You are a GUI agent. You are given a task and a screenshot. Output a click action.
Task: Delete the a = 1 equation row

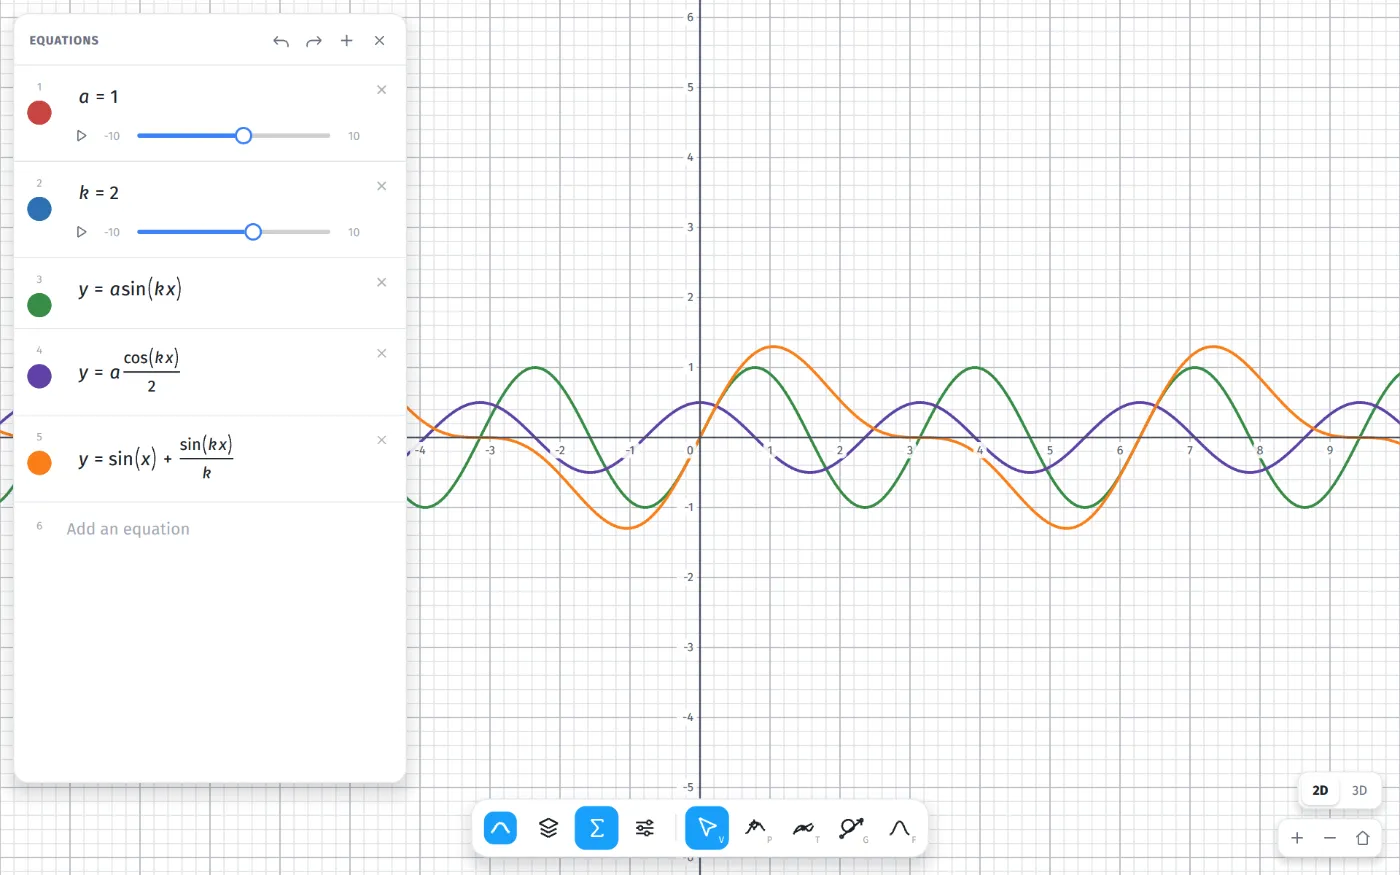point(382,90)
